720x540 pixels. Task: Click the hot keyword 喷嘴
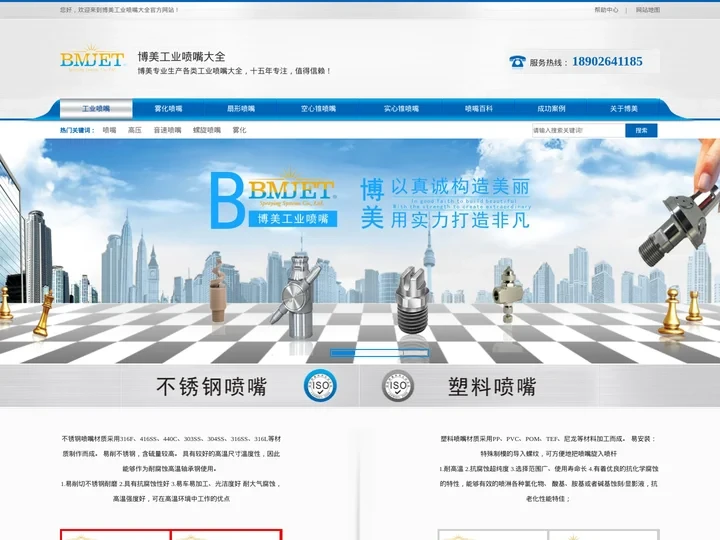pos(109,130)
